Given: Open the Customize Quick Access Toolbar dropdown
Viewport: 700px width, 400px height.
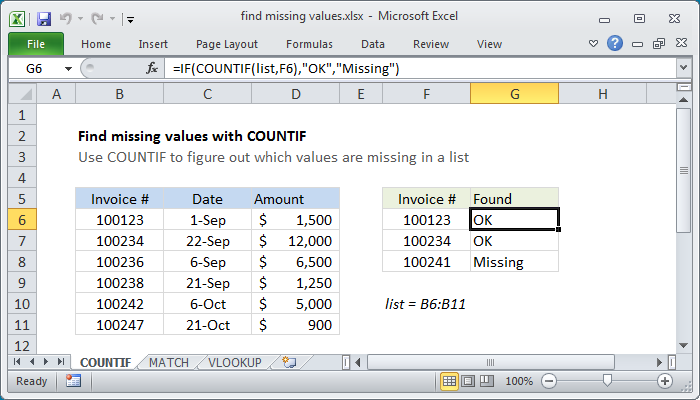Looking at the screenshot, I should [x=131, y=18].
